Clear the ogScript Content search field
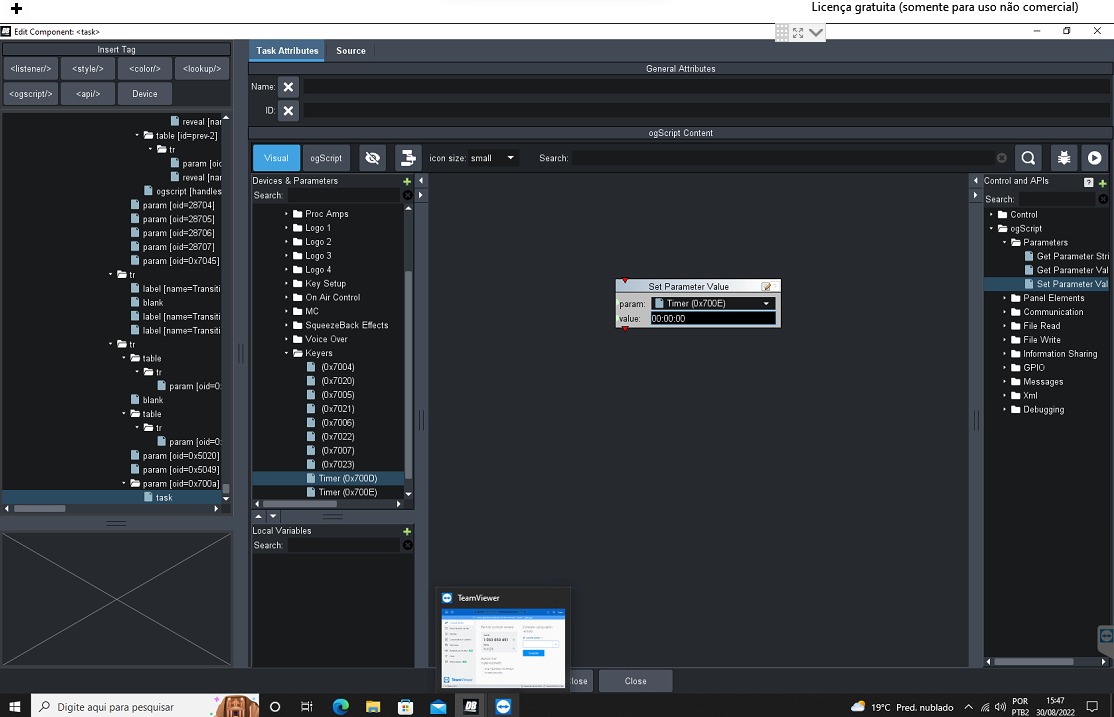Viewport: 1114px width, 717px height. 1001,158
